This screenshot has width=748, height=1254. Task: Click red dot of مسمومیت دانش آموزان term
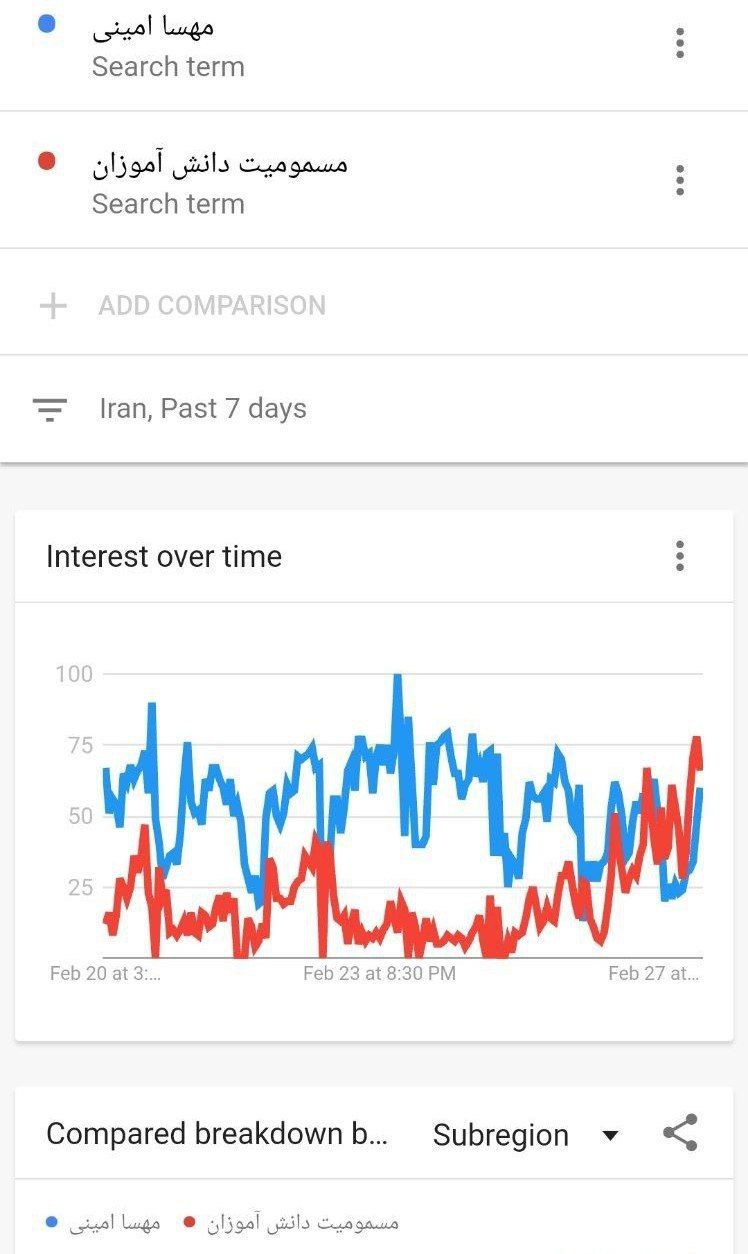click(x=45, y=161)
